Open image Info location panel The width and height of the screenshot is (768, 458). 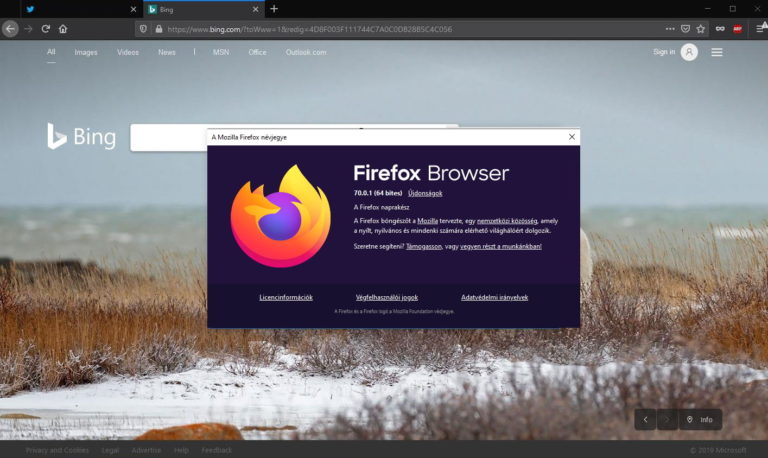click(x=700, y=420)
